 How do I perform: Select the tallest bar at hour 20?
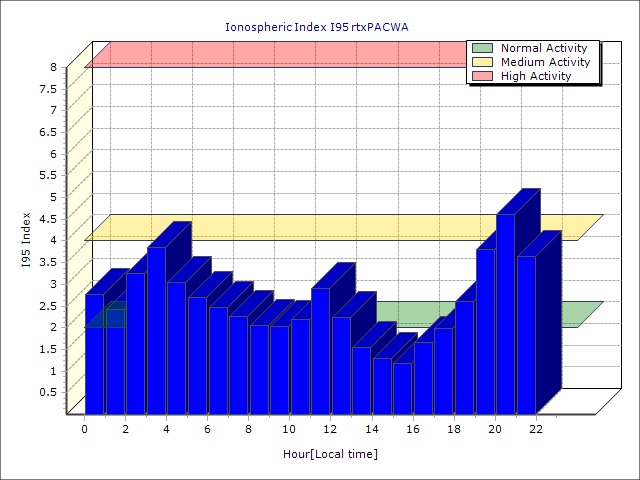click(x=505, y=315)
